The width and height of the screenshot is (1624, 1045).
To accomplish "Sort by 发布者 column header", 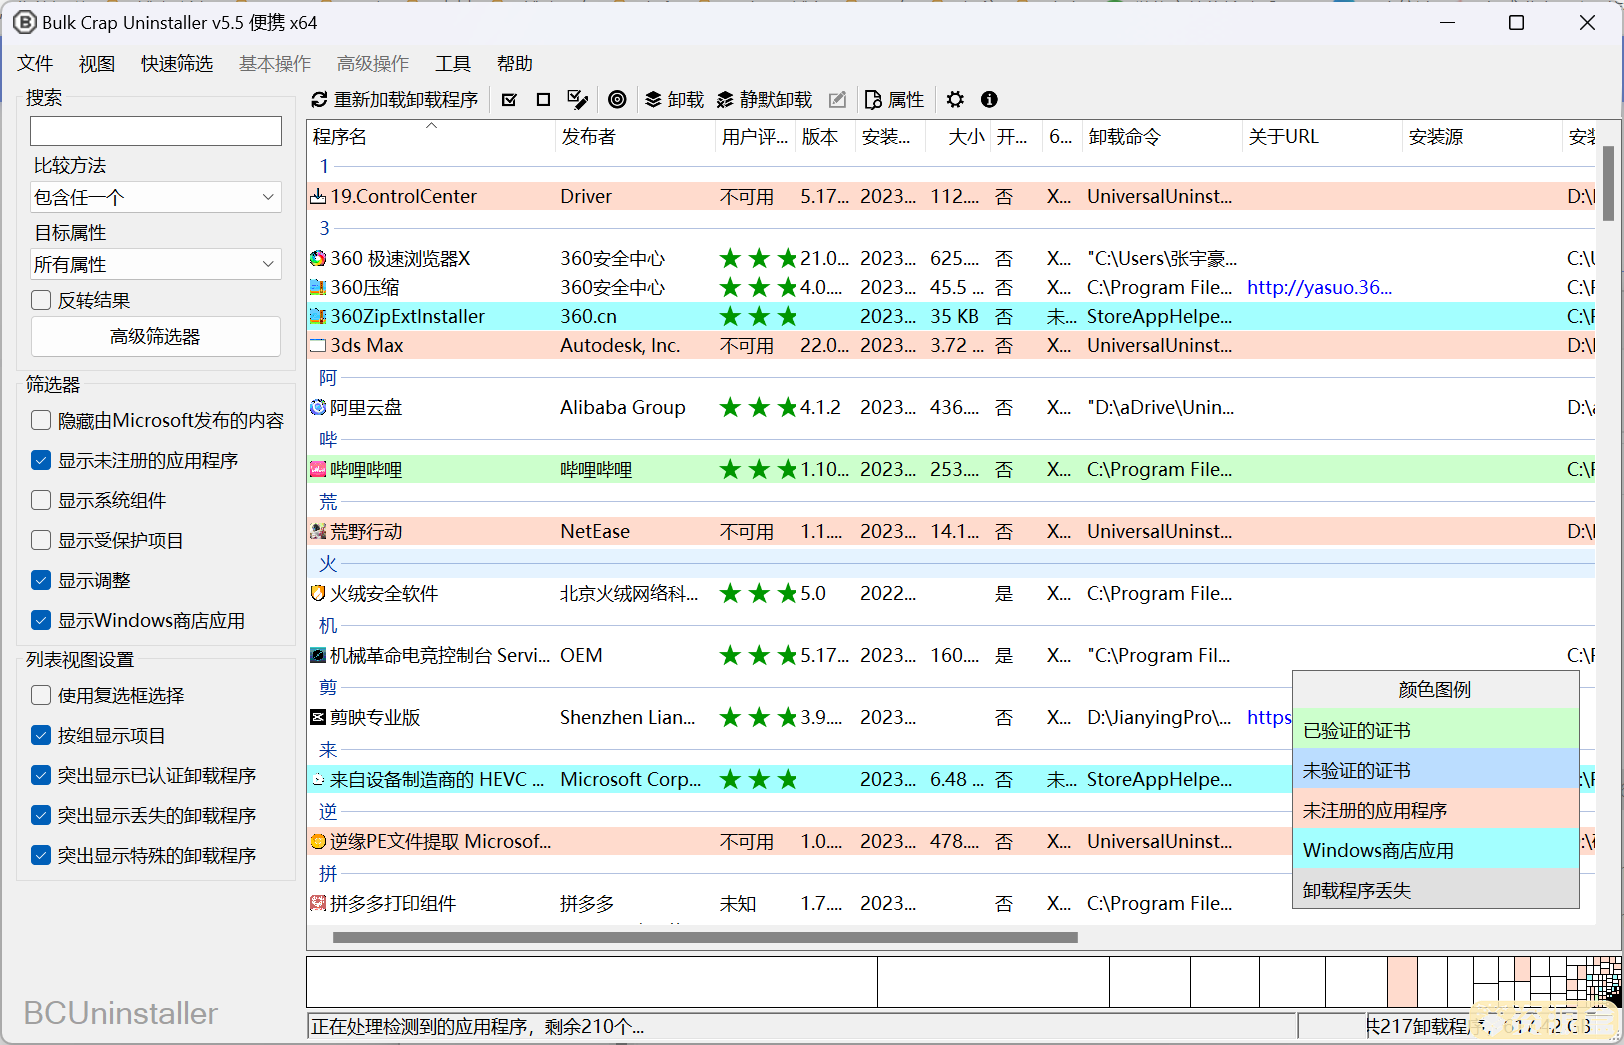I will (x=635, y=137).
